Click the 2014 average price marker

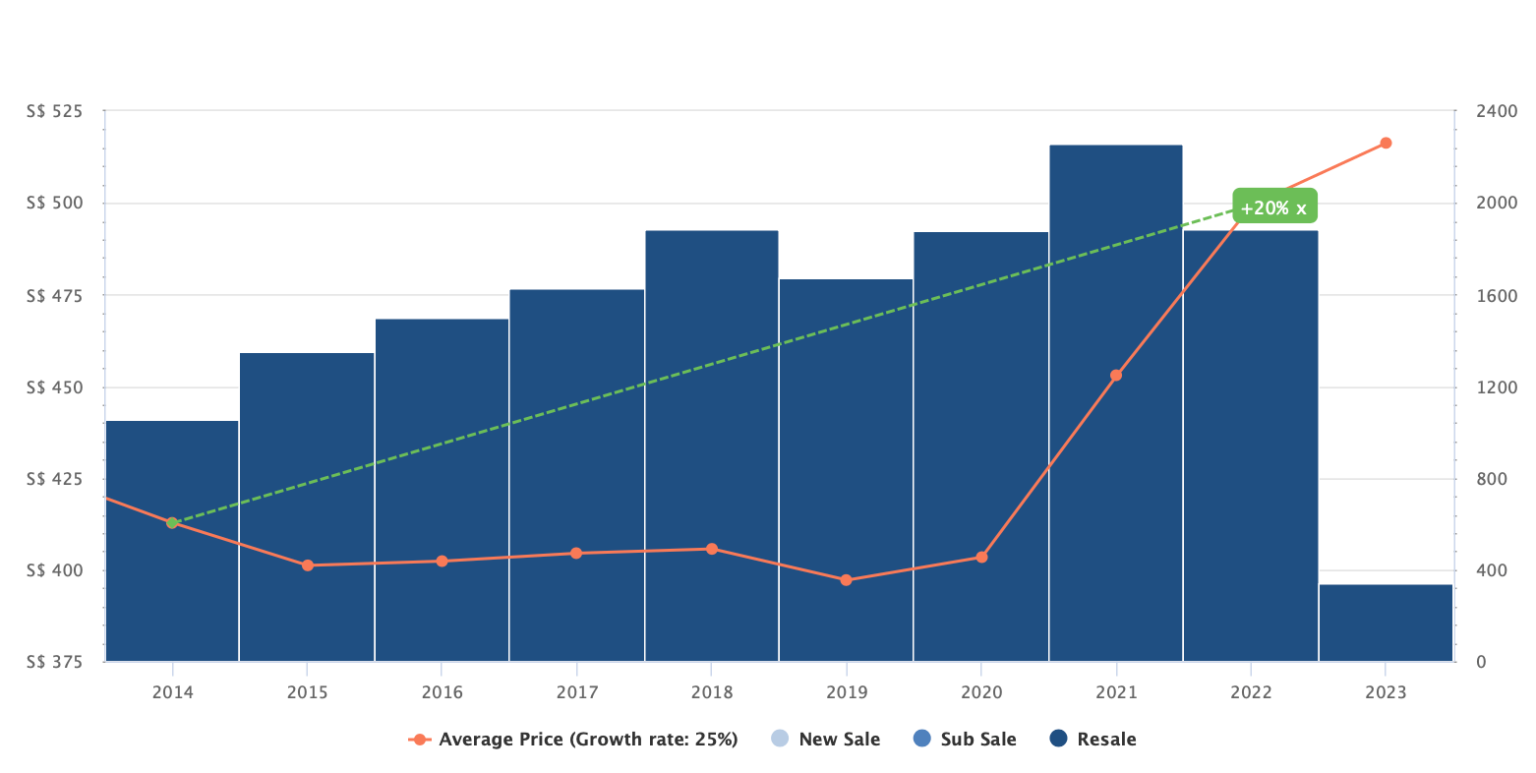point(172,523)
